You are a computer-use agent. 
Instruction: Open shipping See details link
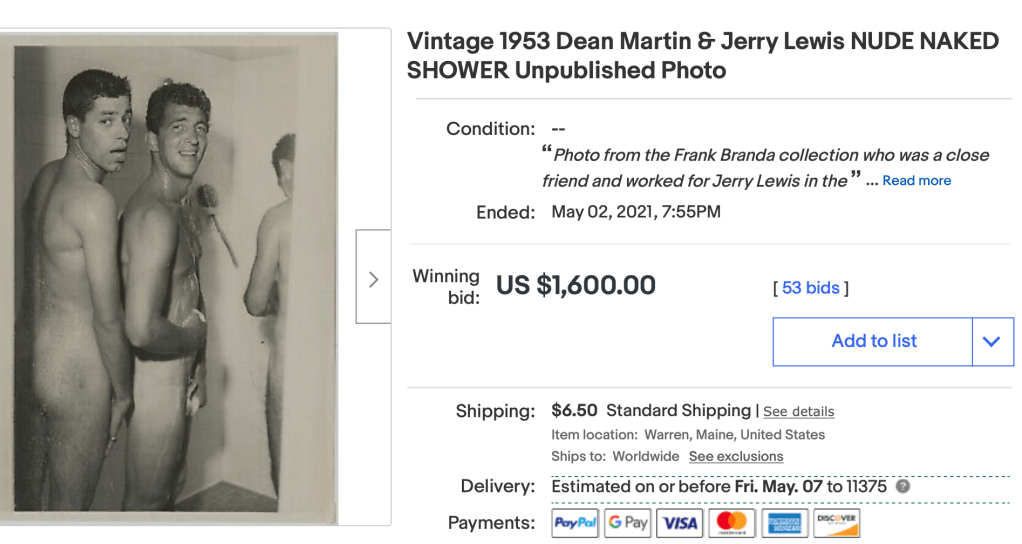point(798,412)
